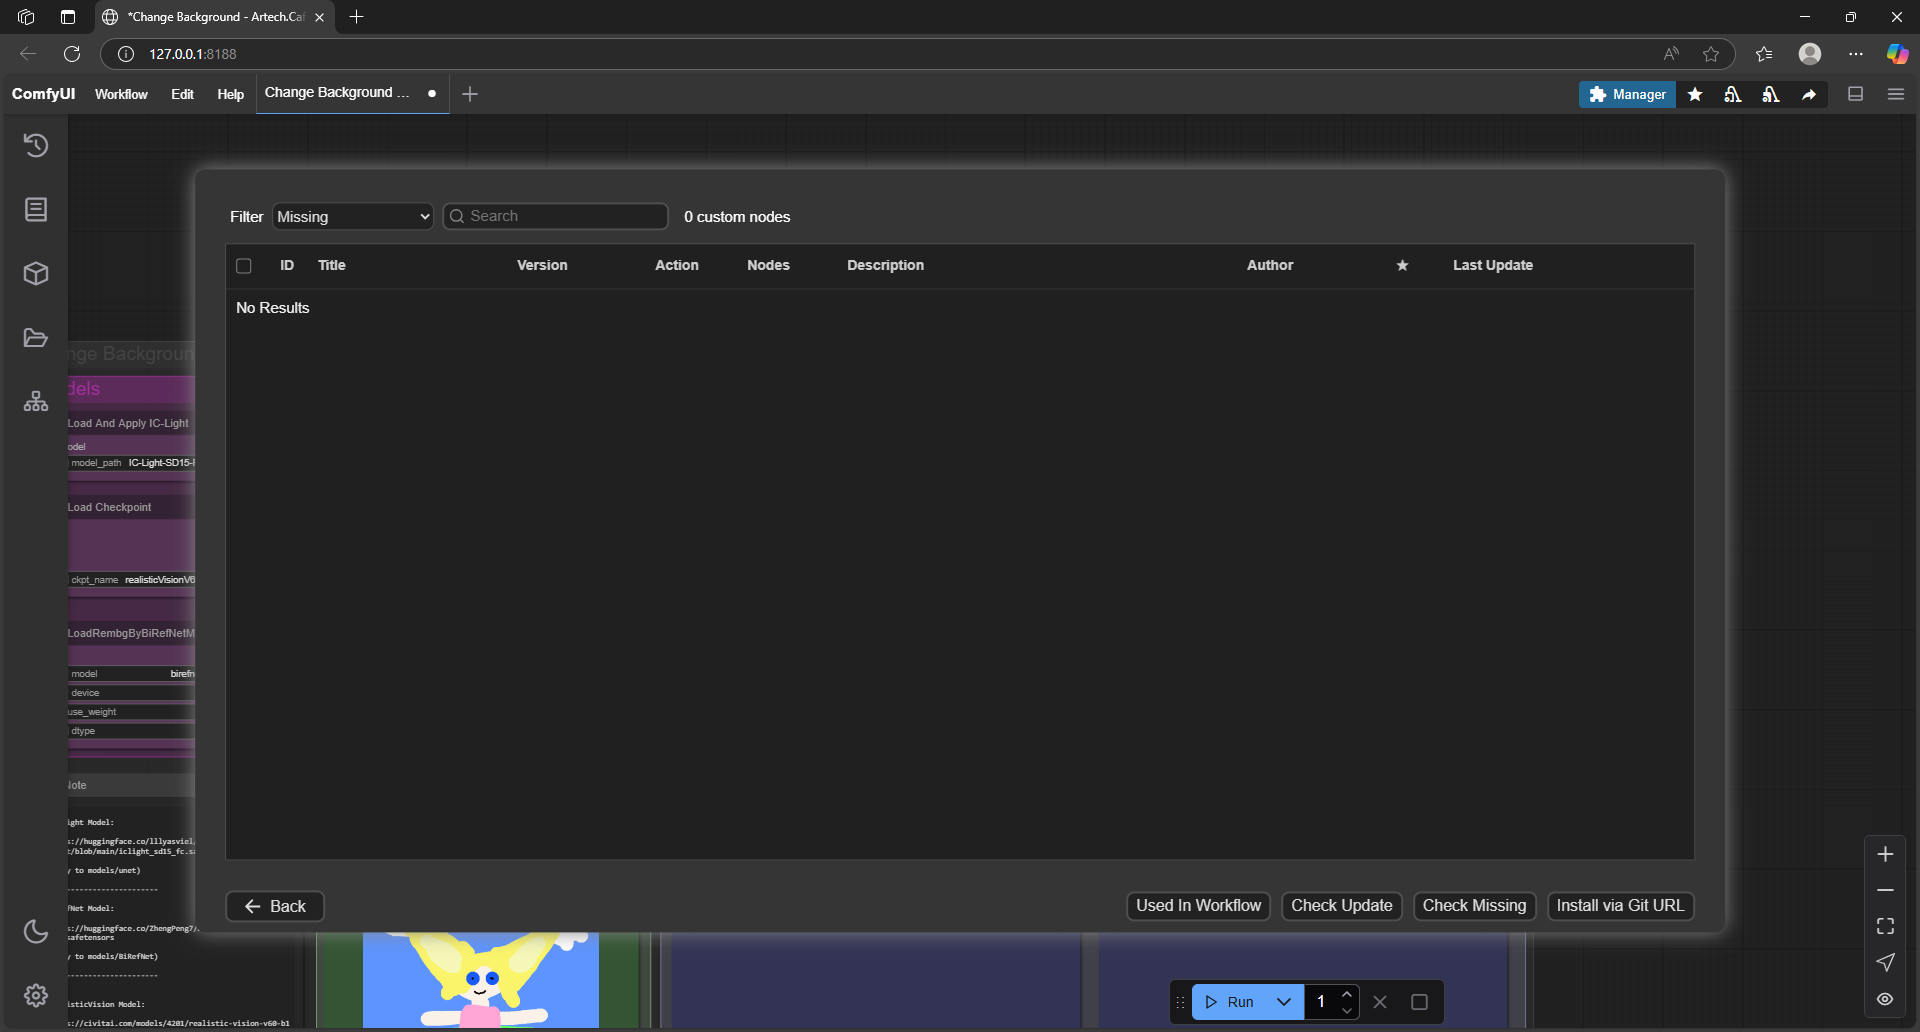The width and height of the screenshot is (1920, 1032).
Task: Open the Edit menu
Action: pos(182,94)
